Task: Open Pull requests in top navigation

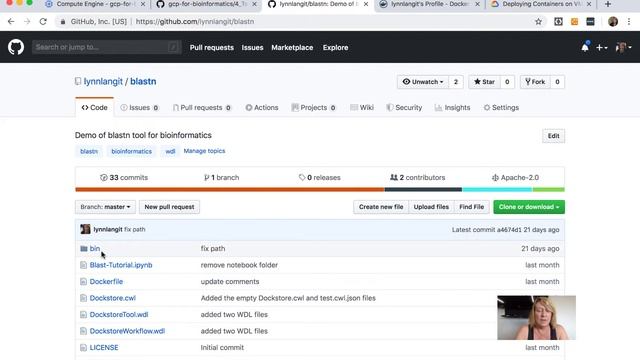Action: [x=211, y=48]
